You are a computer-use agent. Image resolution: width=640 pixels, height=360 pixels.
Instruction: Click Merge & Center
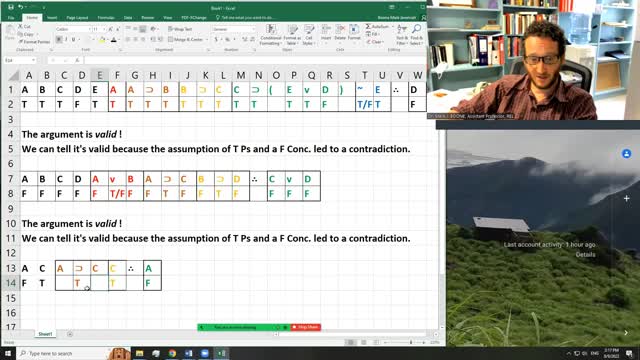(x=185, y=40)
